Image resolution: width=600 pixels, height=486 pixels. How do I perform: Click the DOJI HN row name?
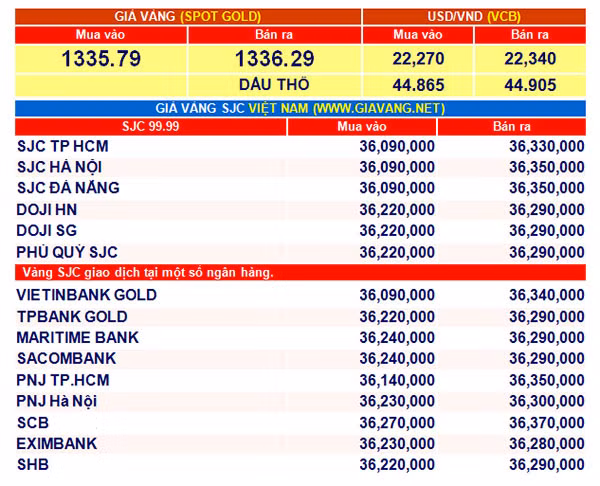click(47, 210)
